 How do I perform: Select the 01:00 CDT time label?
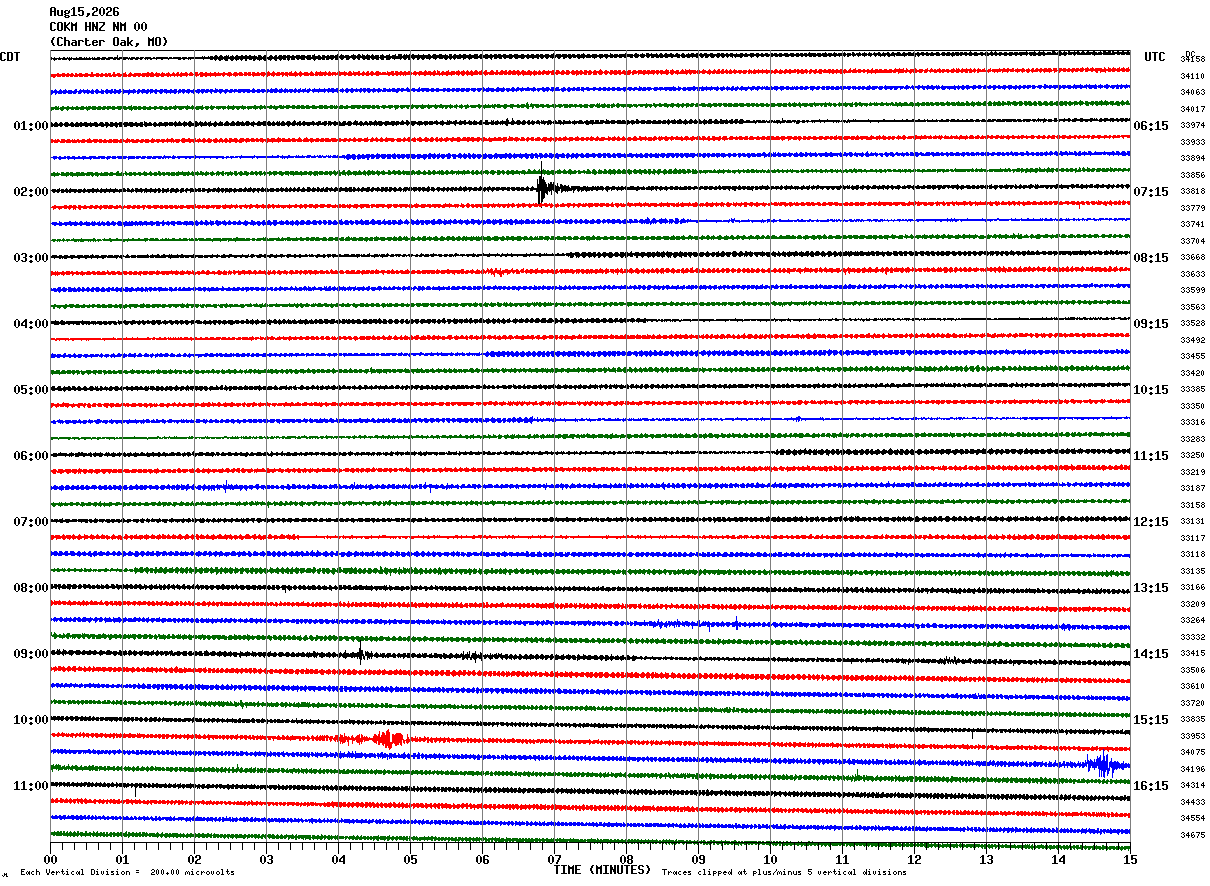(x=30, y=126)
